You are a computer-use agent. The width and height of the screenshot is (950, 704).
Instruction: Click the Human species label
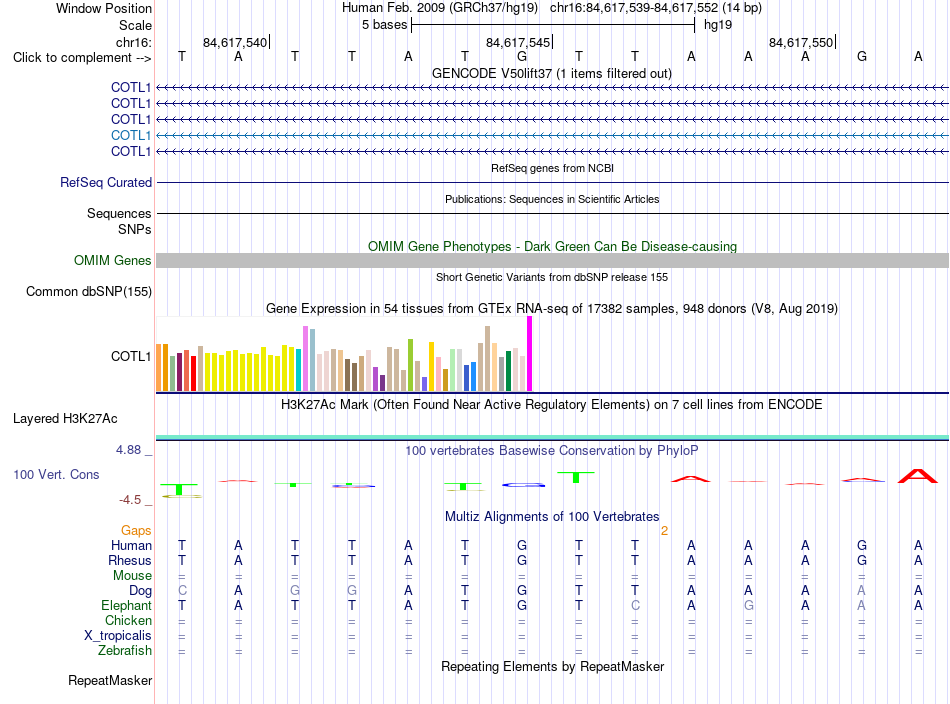click(131, 546)
